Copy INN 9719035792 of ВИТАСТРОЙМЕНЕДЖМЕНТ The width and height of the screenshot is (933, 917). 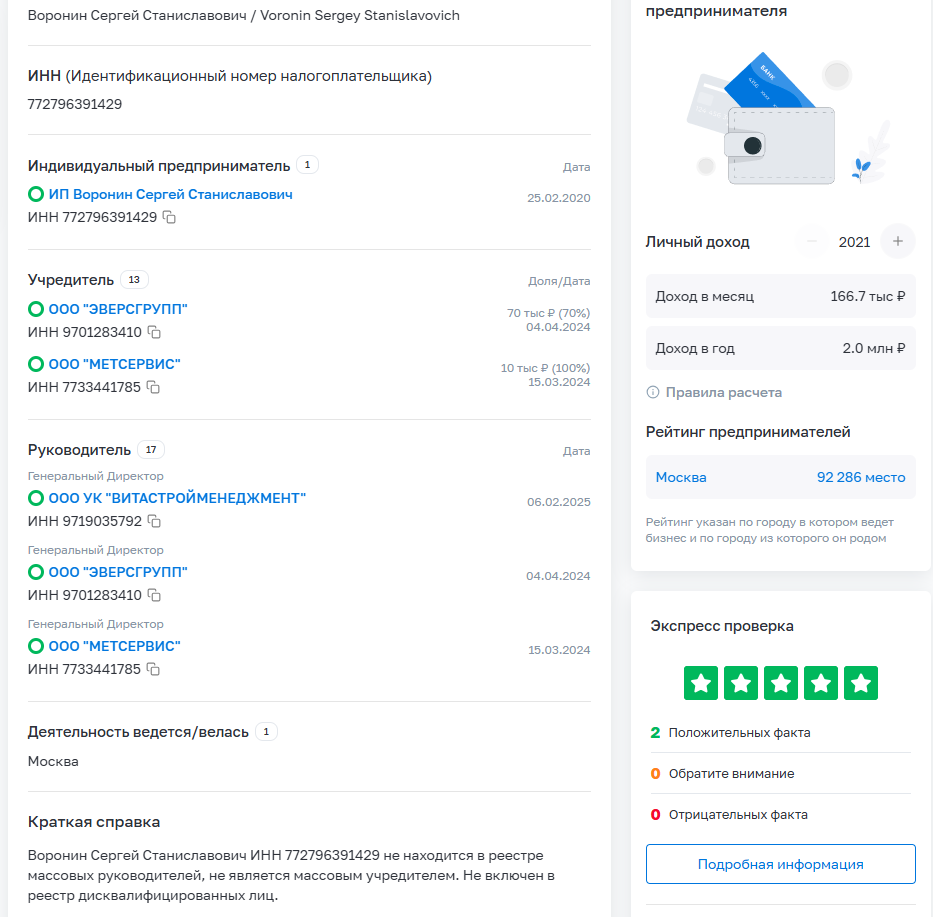[154, 521]
